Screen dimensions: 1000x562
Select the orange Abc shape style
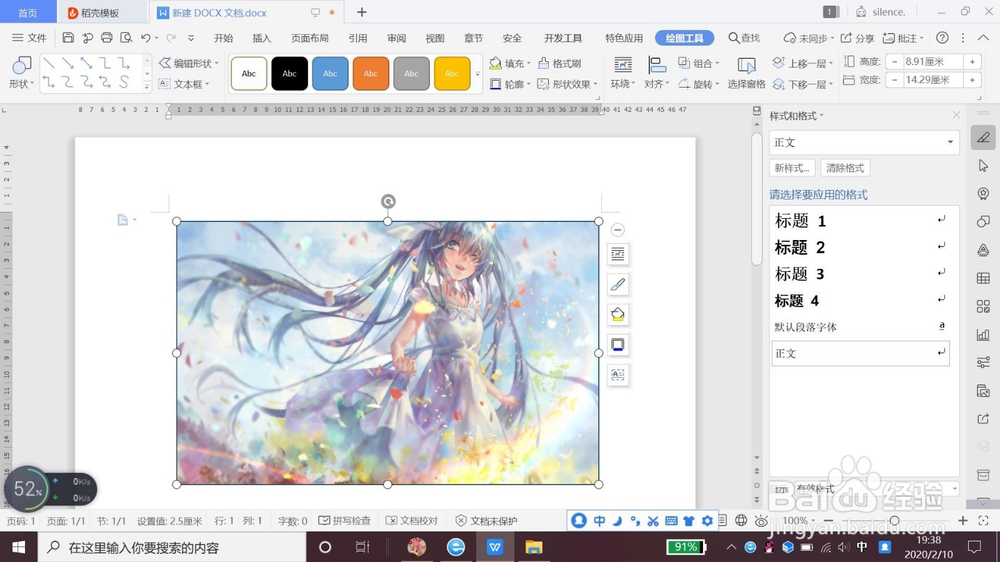(371, 73)
